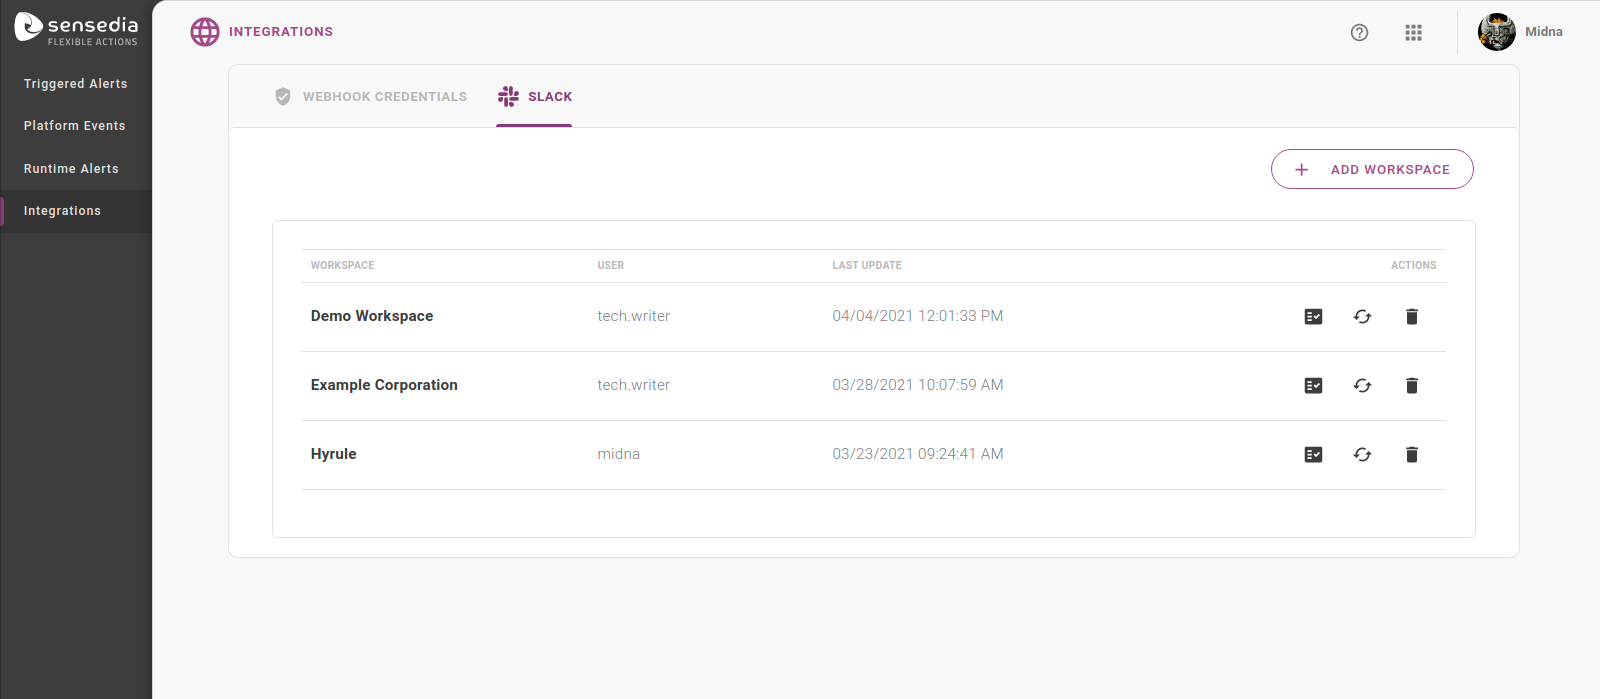Switch to the Webhook Credentials tab

coord(371,97)
